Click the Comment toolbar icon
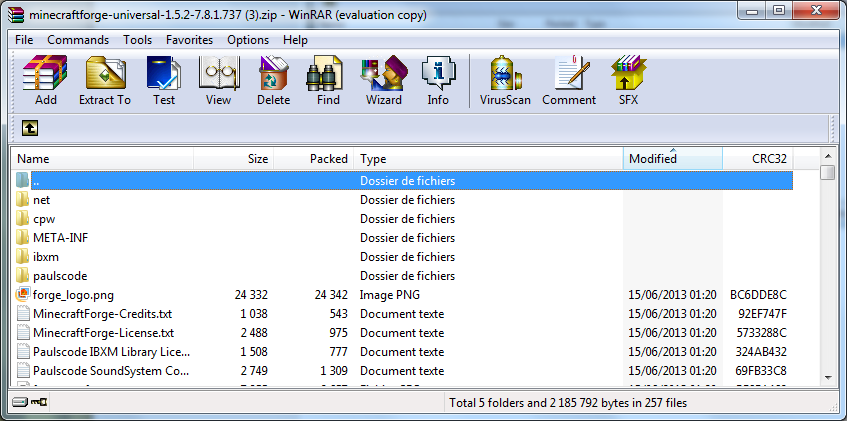This screenshot has width=847, height=421. (572, 72)
